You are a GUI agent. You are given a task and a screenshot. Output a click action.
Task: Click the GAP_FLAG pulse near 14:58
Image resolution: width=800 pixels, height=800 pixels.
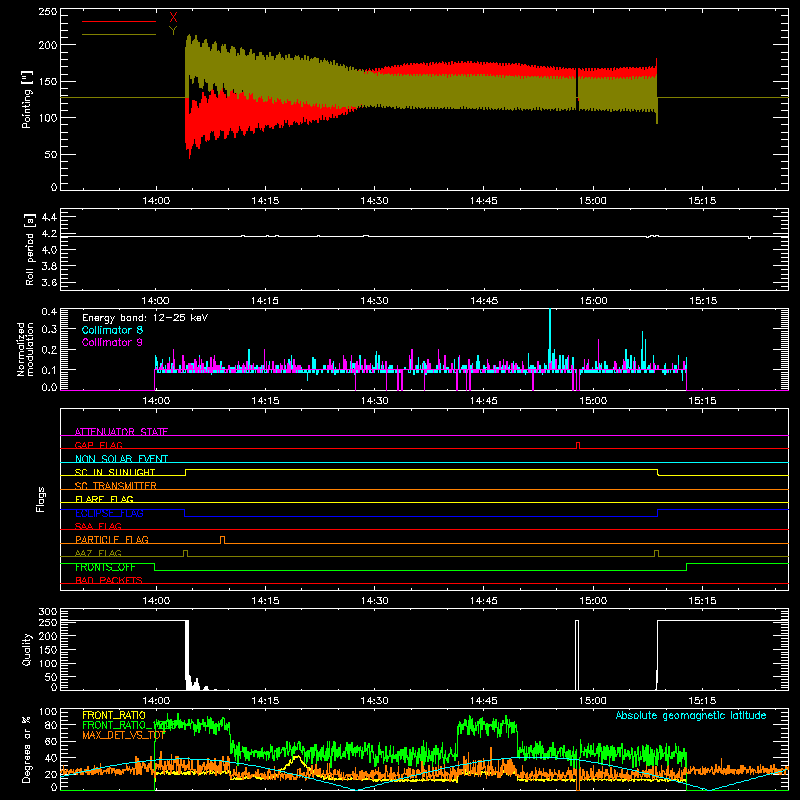[x=578, y=445]
